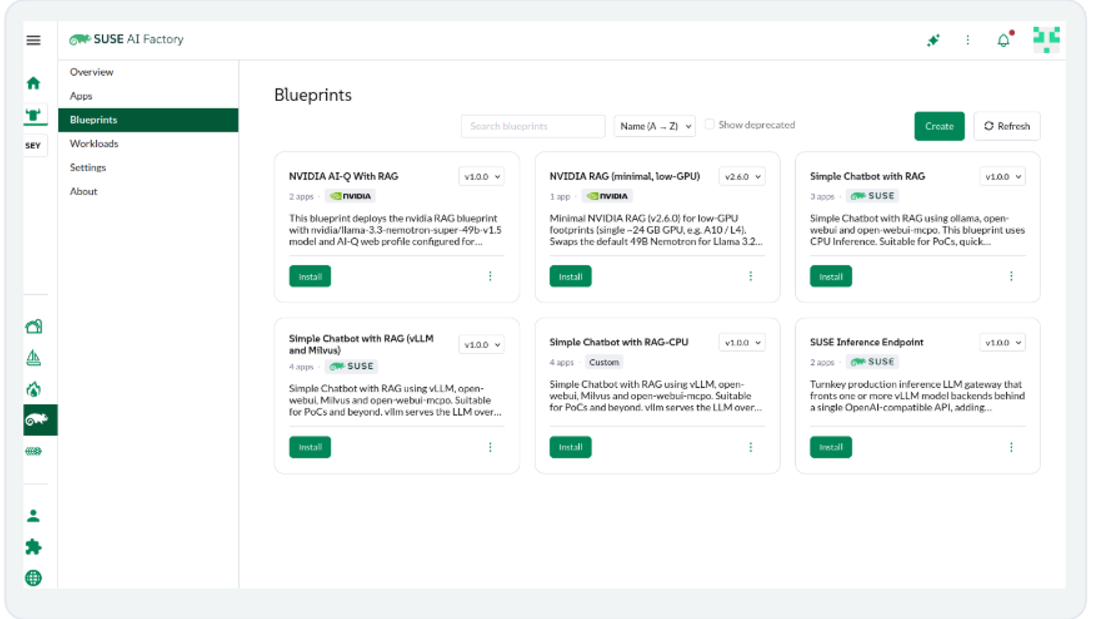Screen dimensions: 1093x619
Task: Select Blueprints in the side menu
Action: [148, 120]
